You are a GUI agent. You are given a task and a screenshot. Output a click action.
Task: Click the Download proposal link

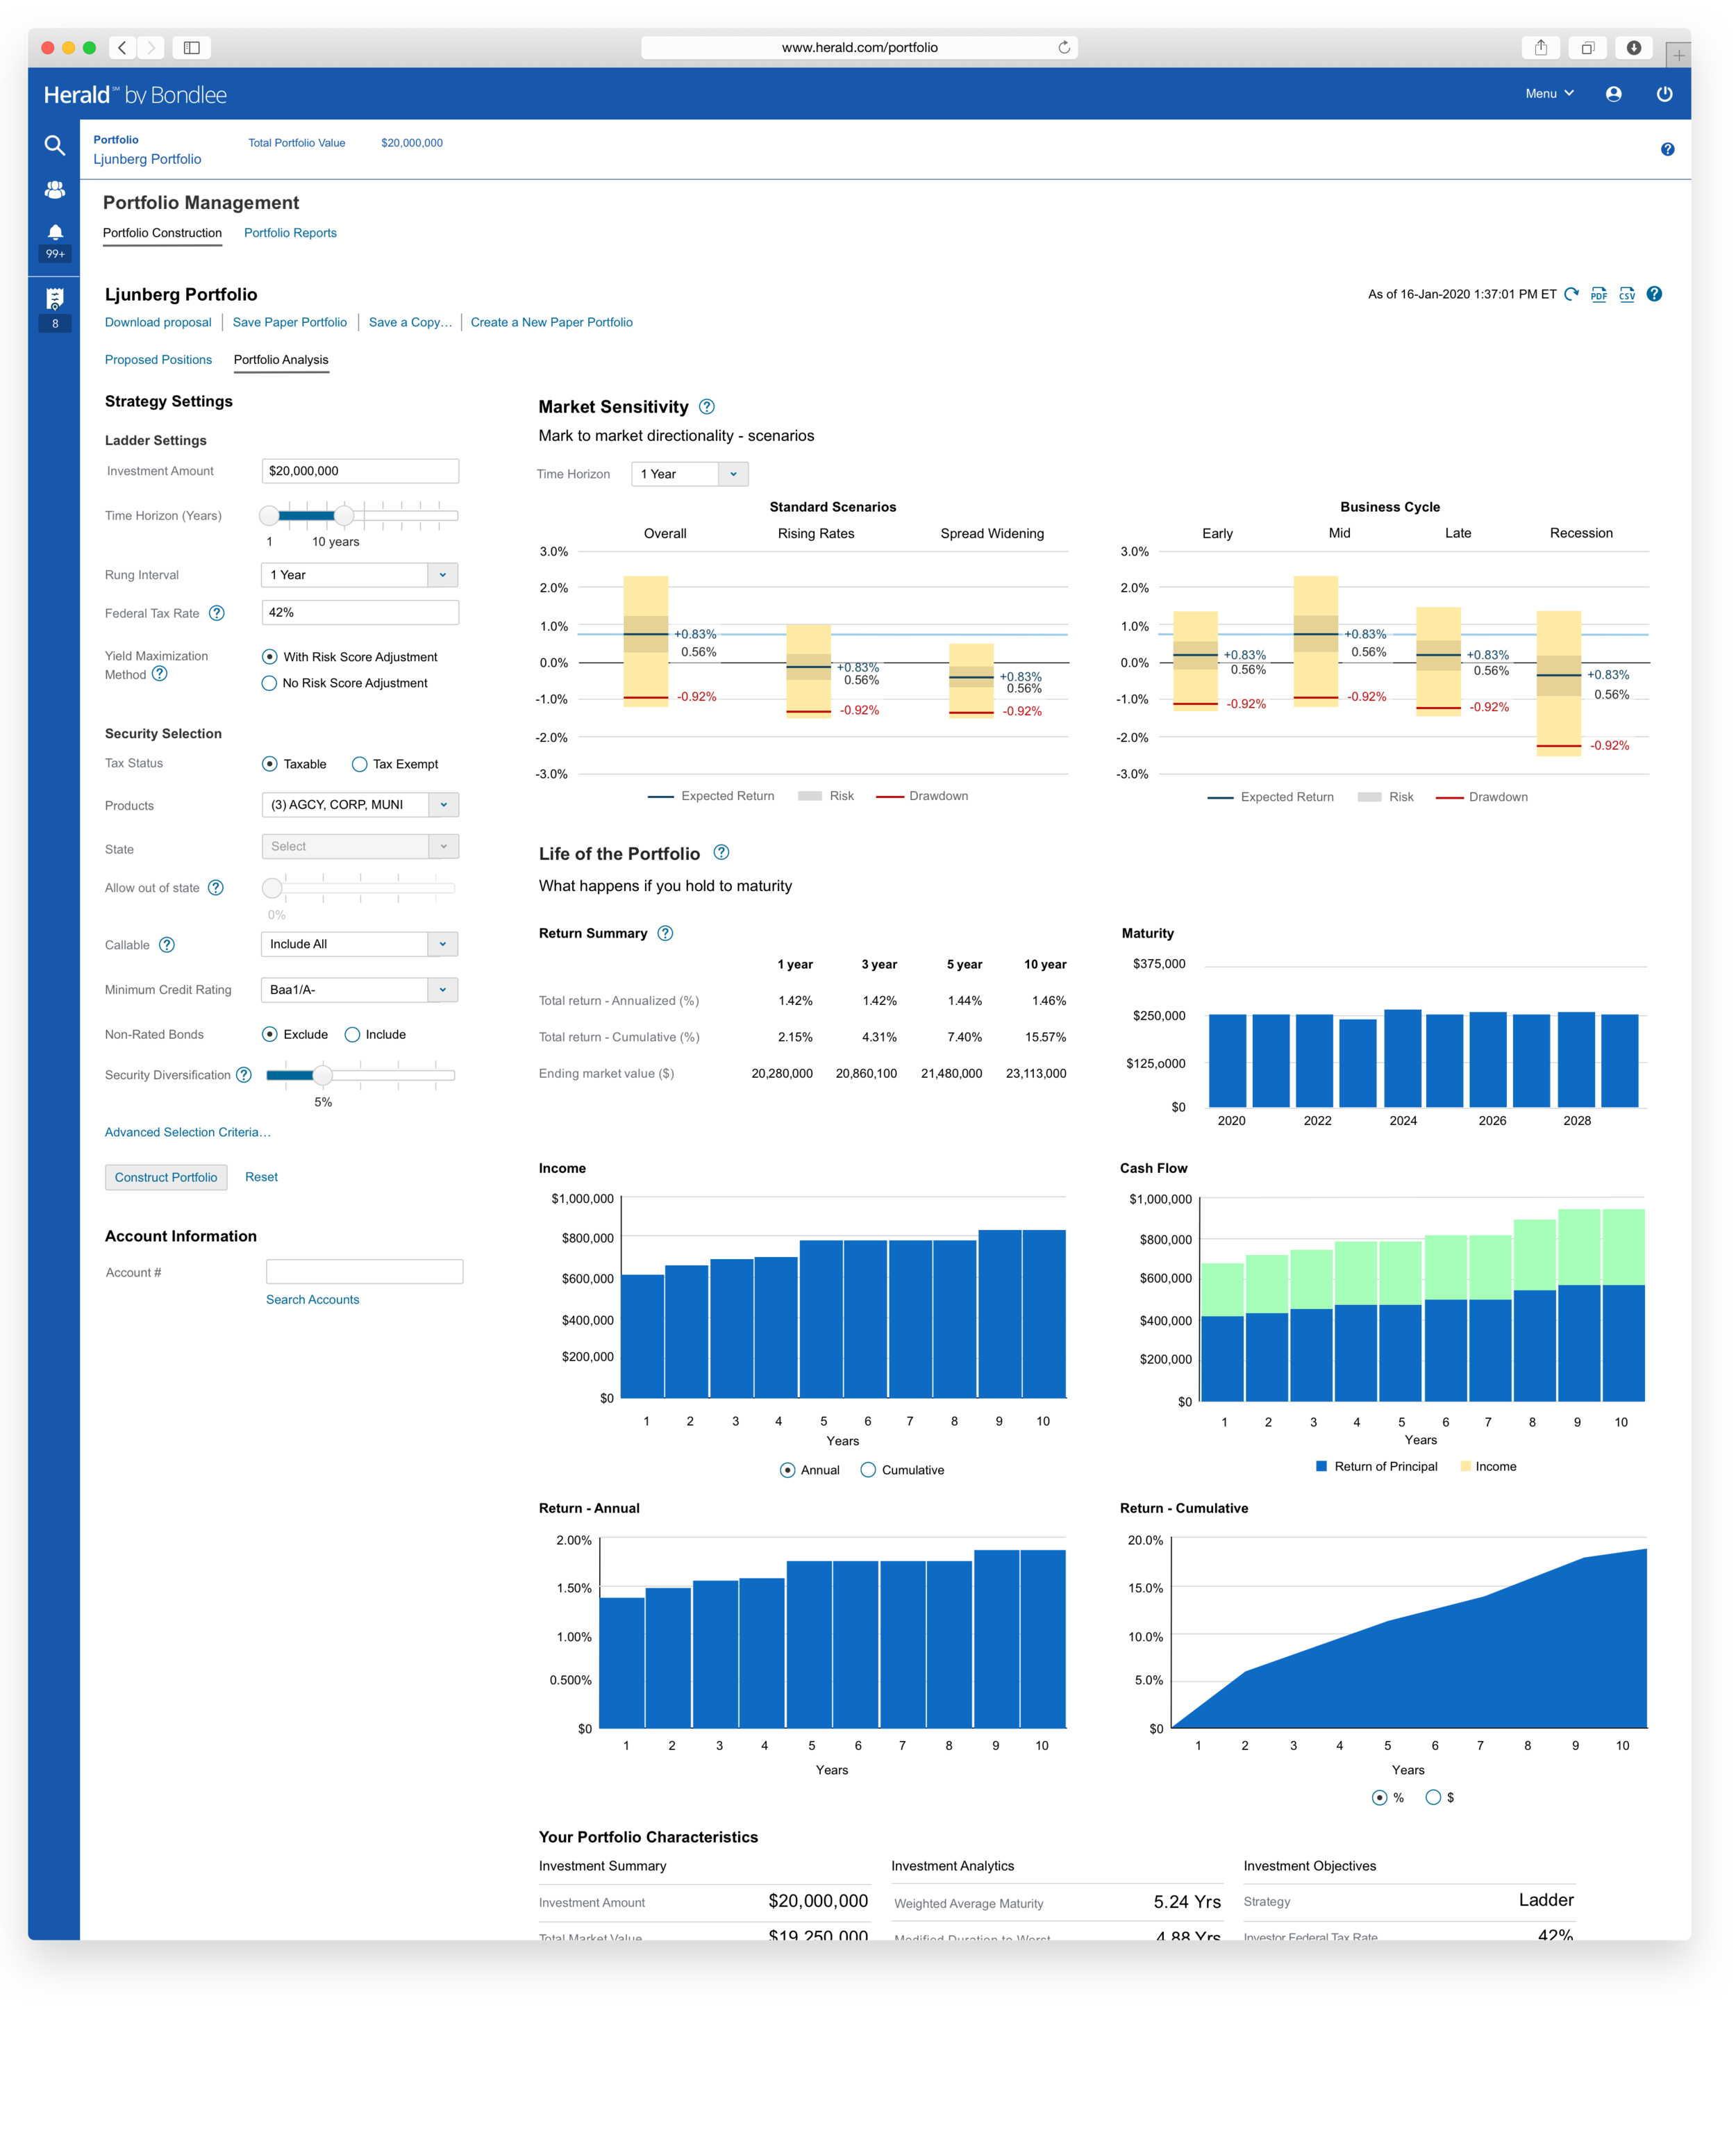pyautogui.click(x=158, y=322)
